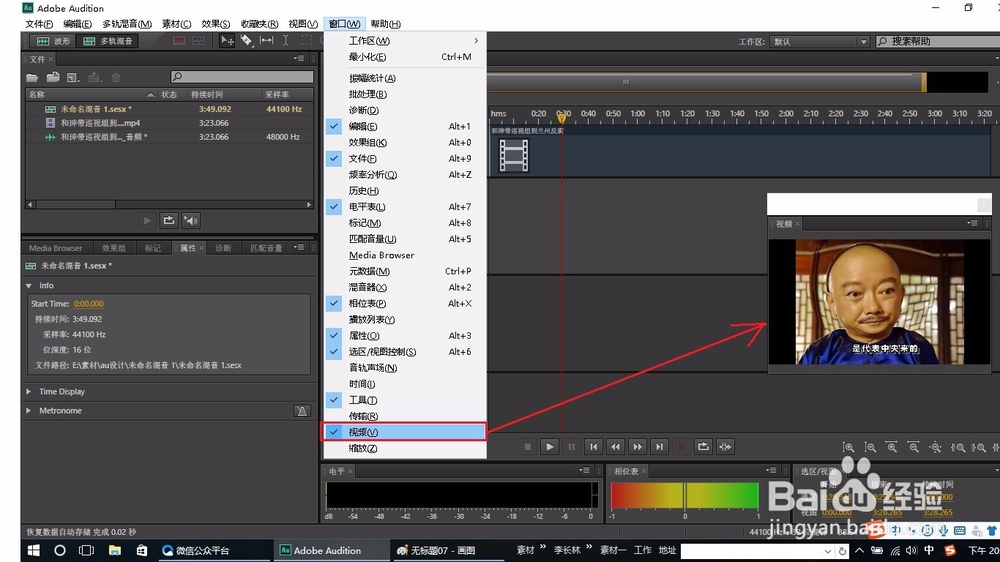Click the video clip thumbnail on the track
Image resolution: width=1000 pixels, height=562 pixels.
coord(513,155)
